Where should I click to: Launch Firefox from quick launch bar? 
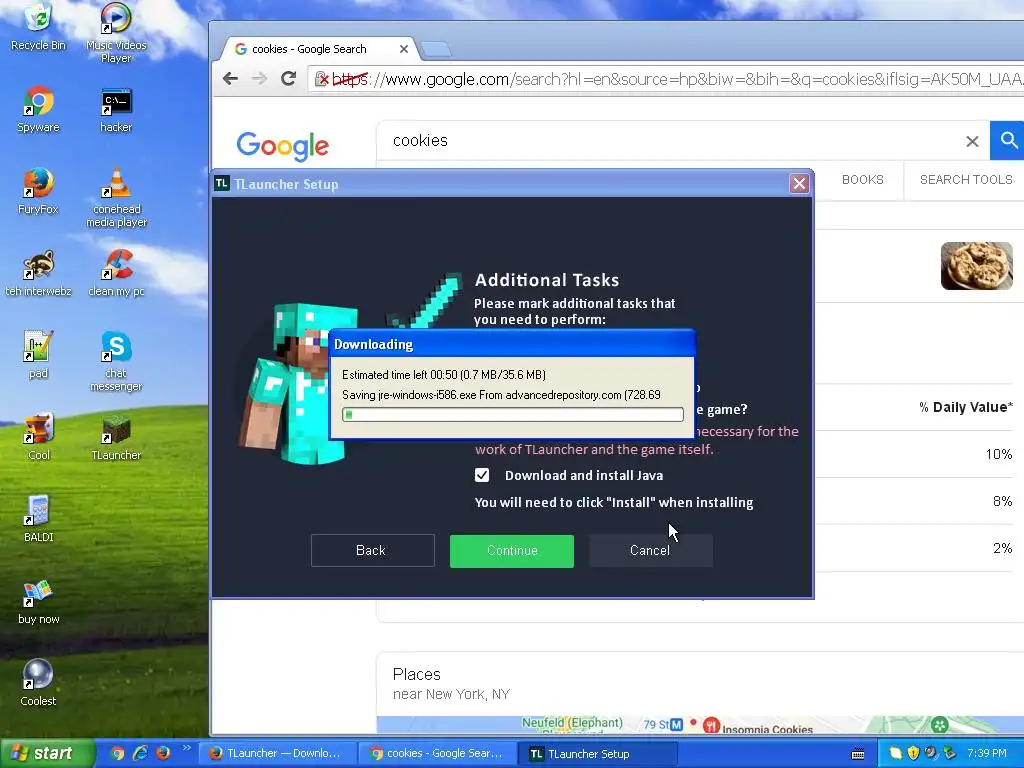click(x=163, y=753)
